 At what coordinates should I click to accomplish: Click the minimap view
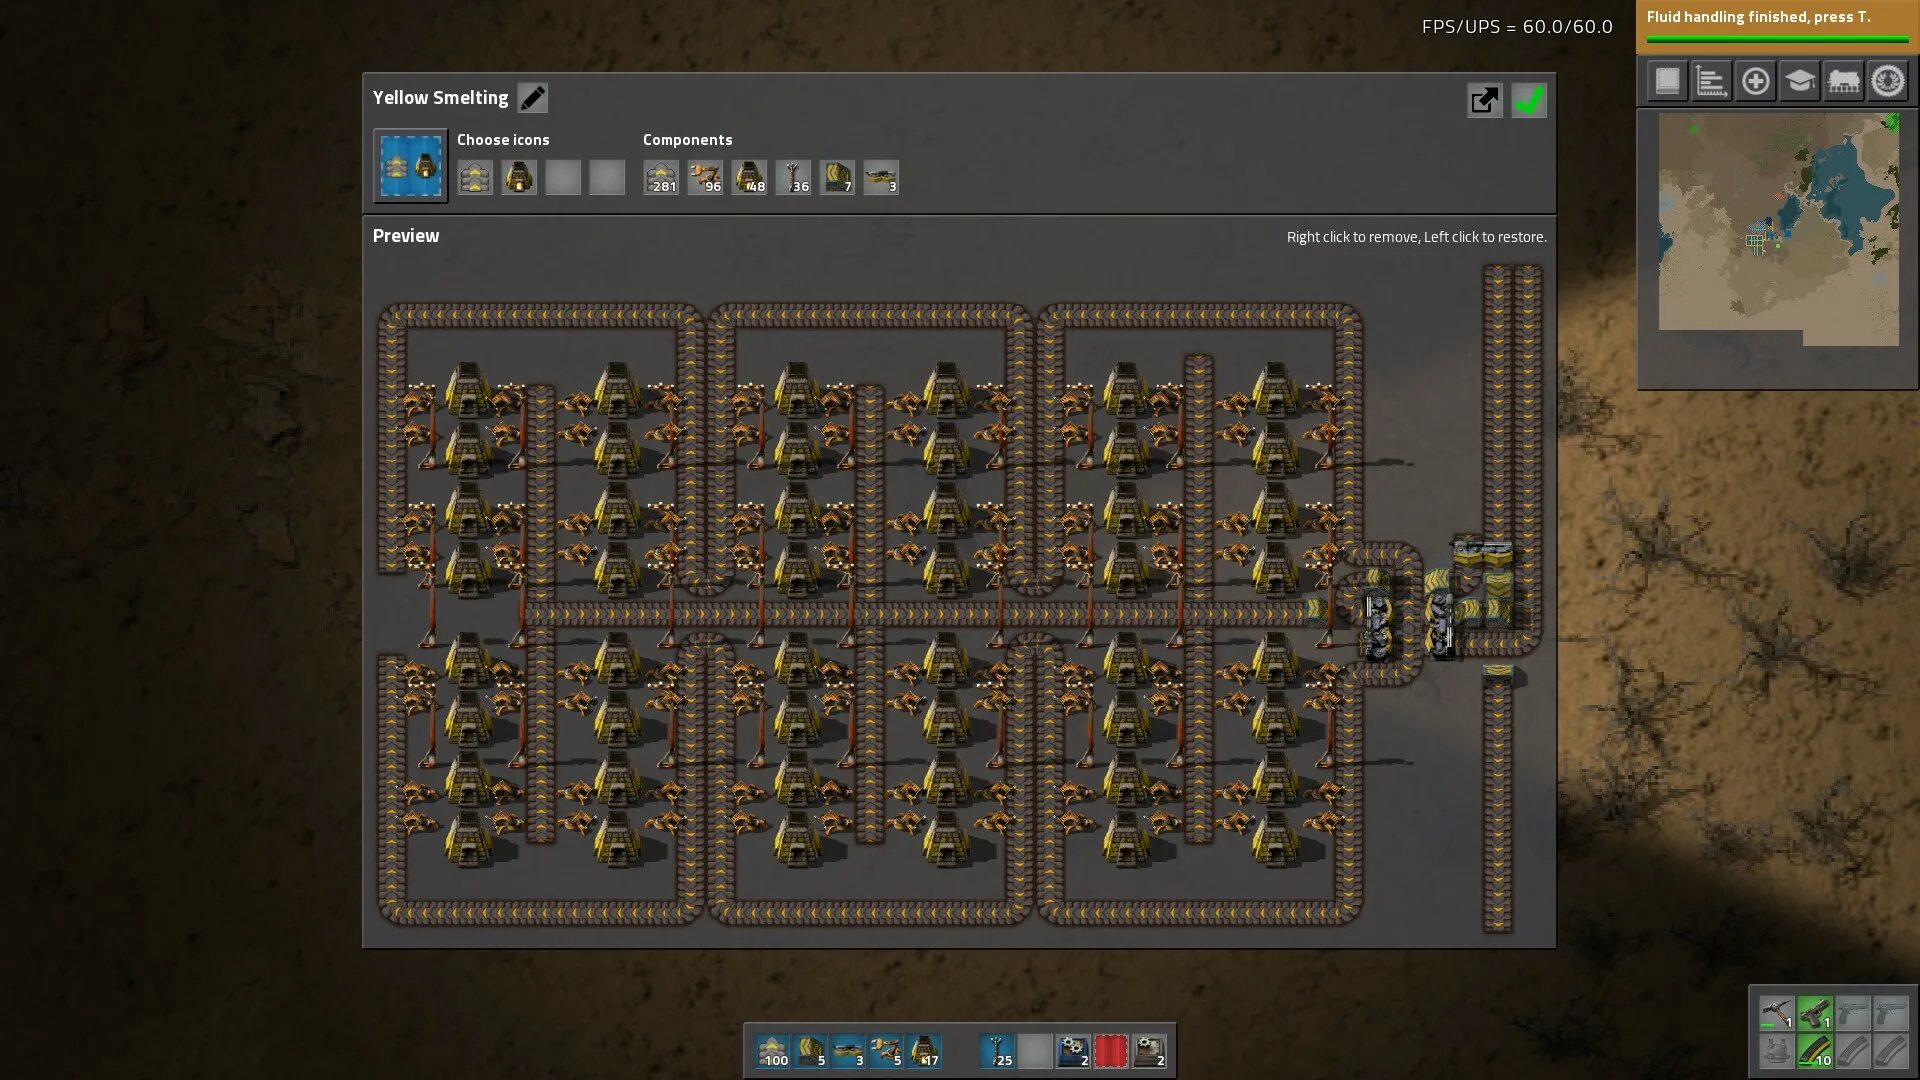(x=1778, y=229)
